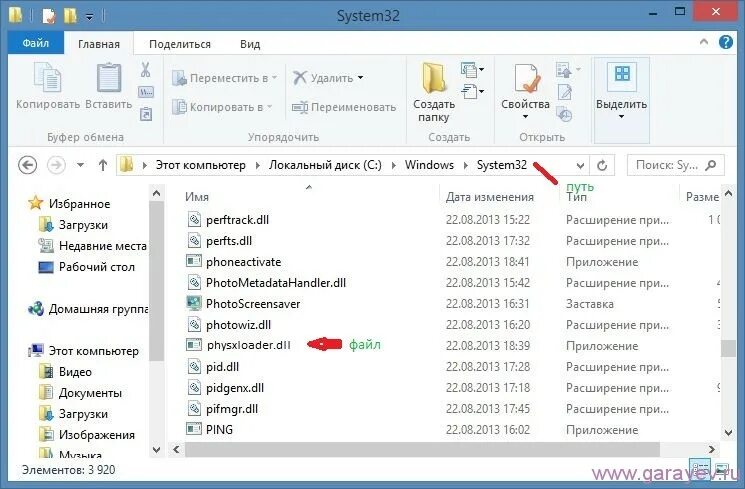Click the scissors Cut icon
The height and width of the screenshot is (489, 745).
[x=145, y=69]
